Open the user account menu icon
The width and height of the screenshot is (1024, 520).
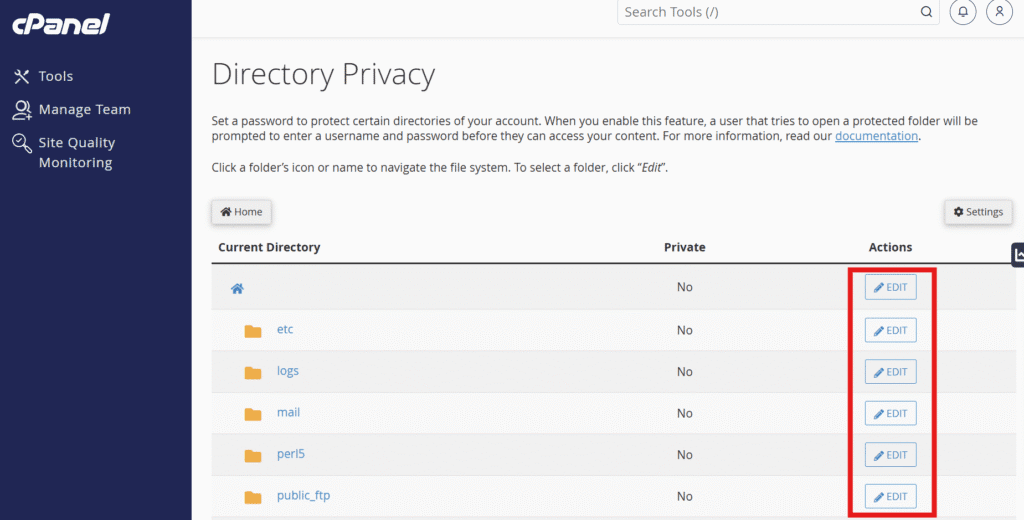(x=999, y=12)
